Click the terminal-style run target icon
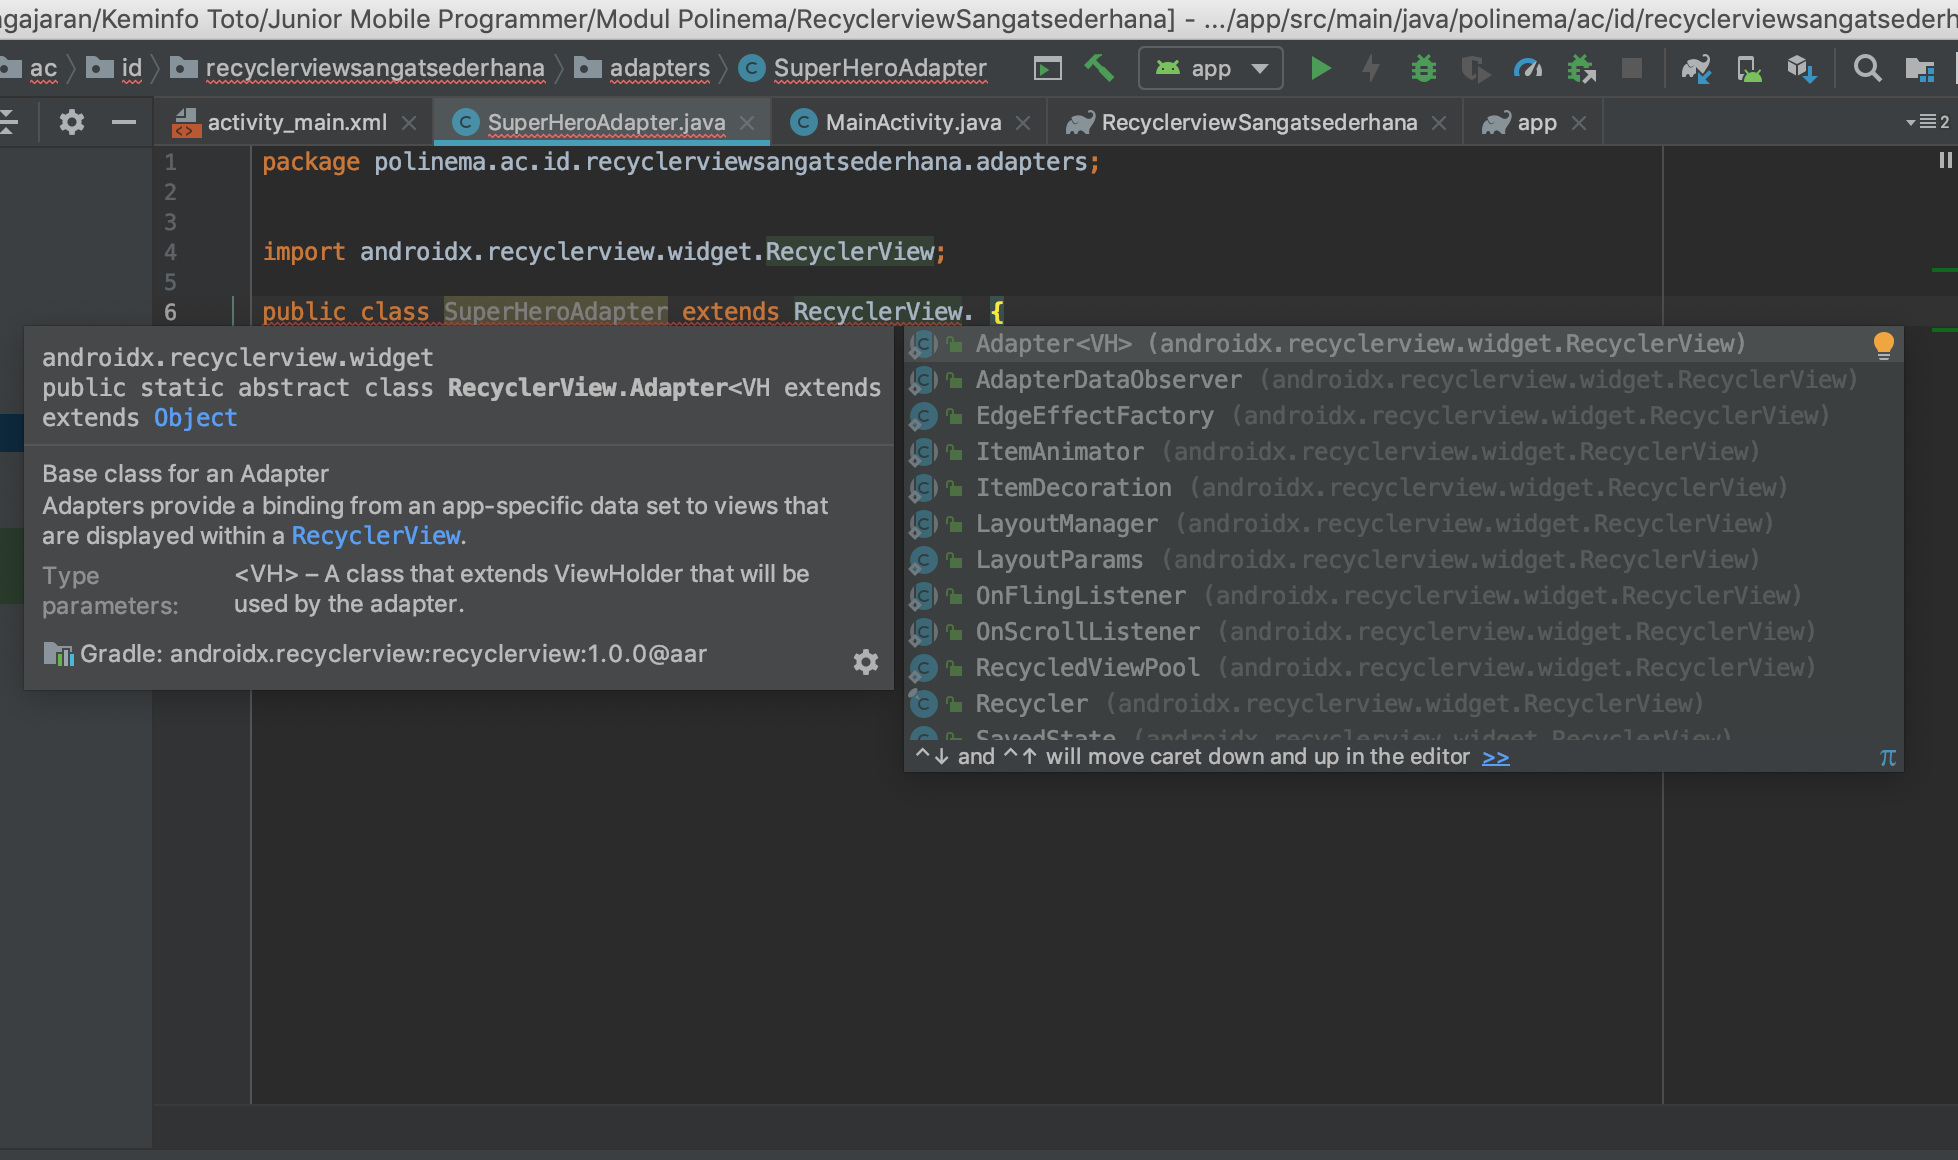Image resolution: width=1958 pixels, height=1160 pixels. [x=1047, y=68]
